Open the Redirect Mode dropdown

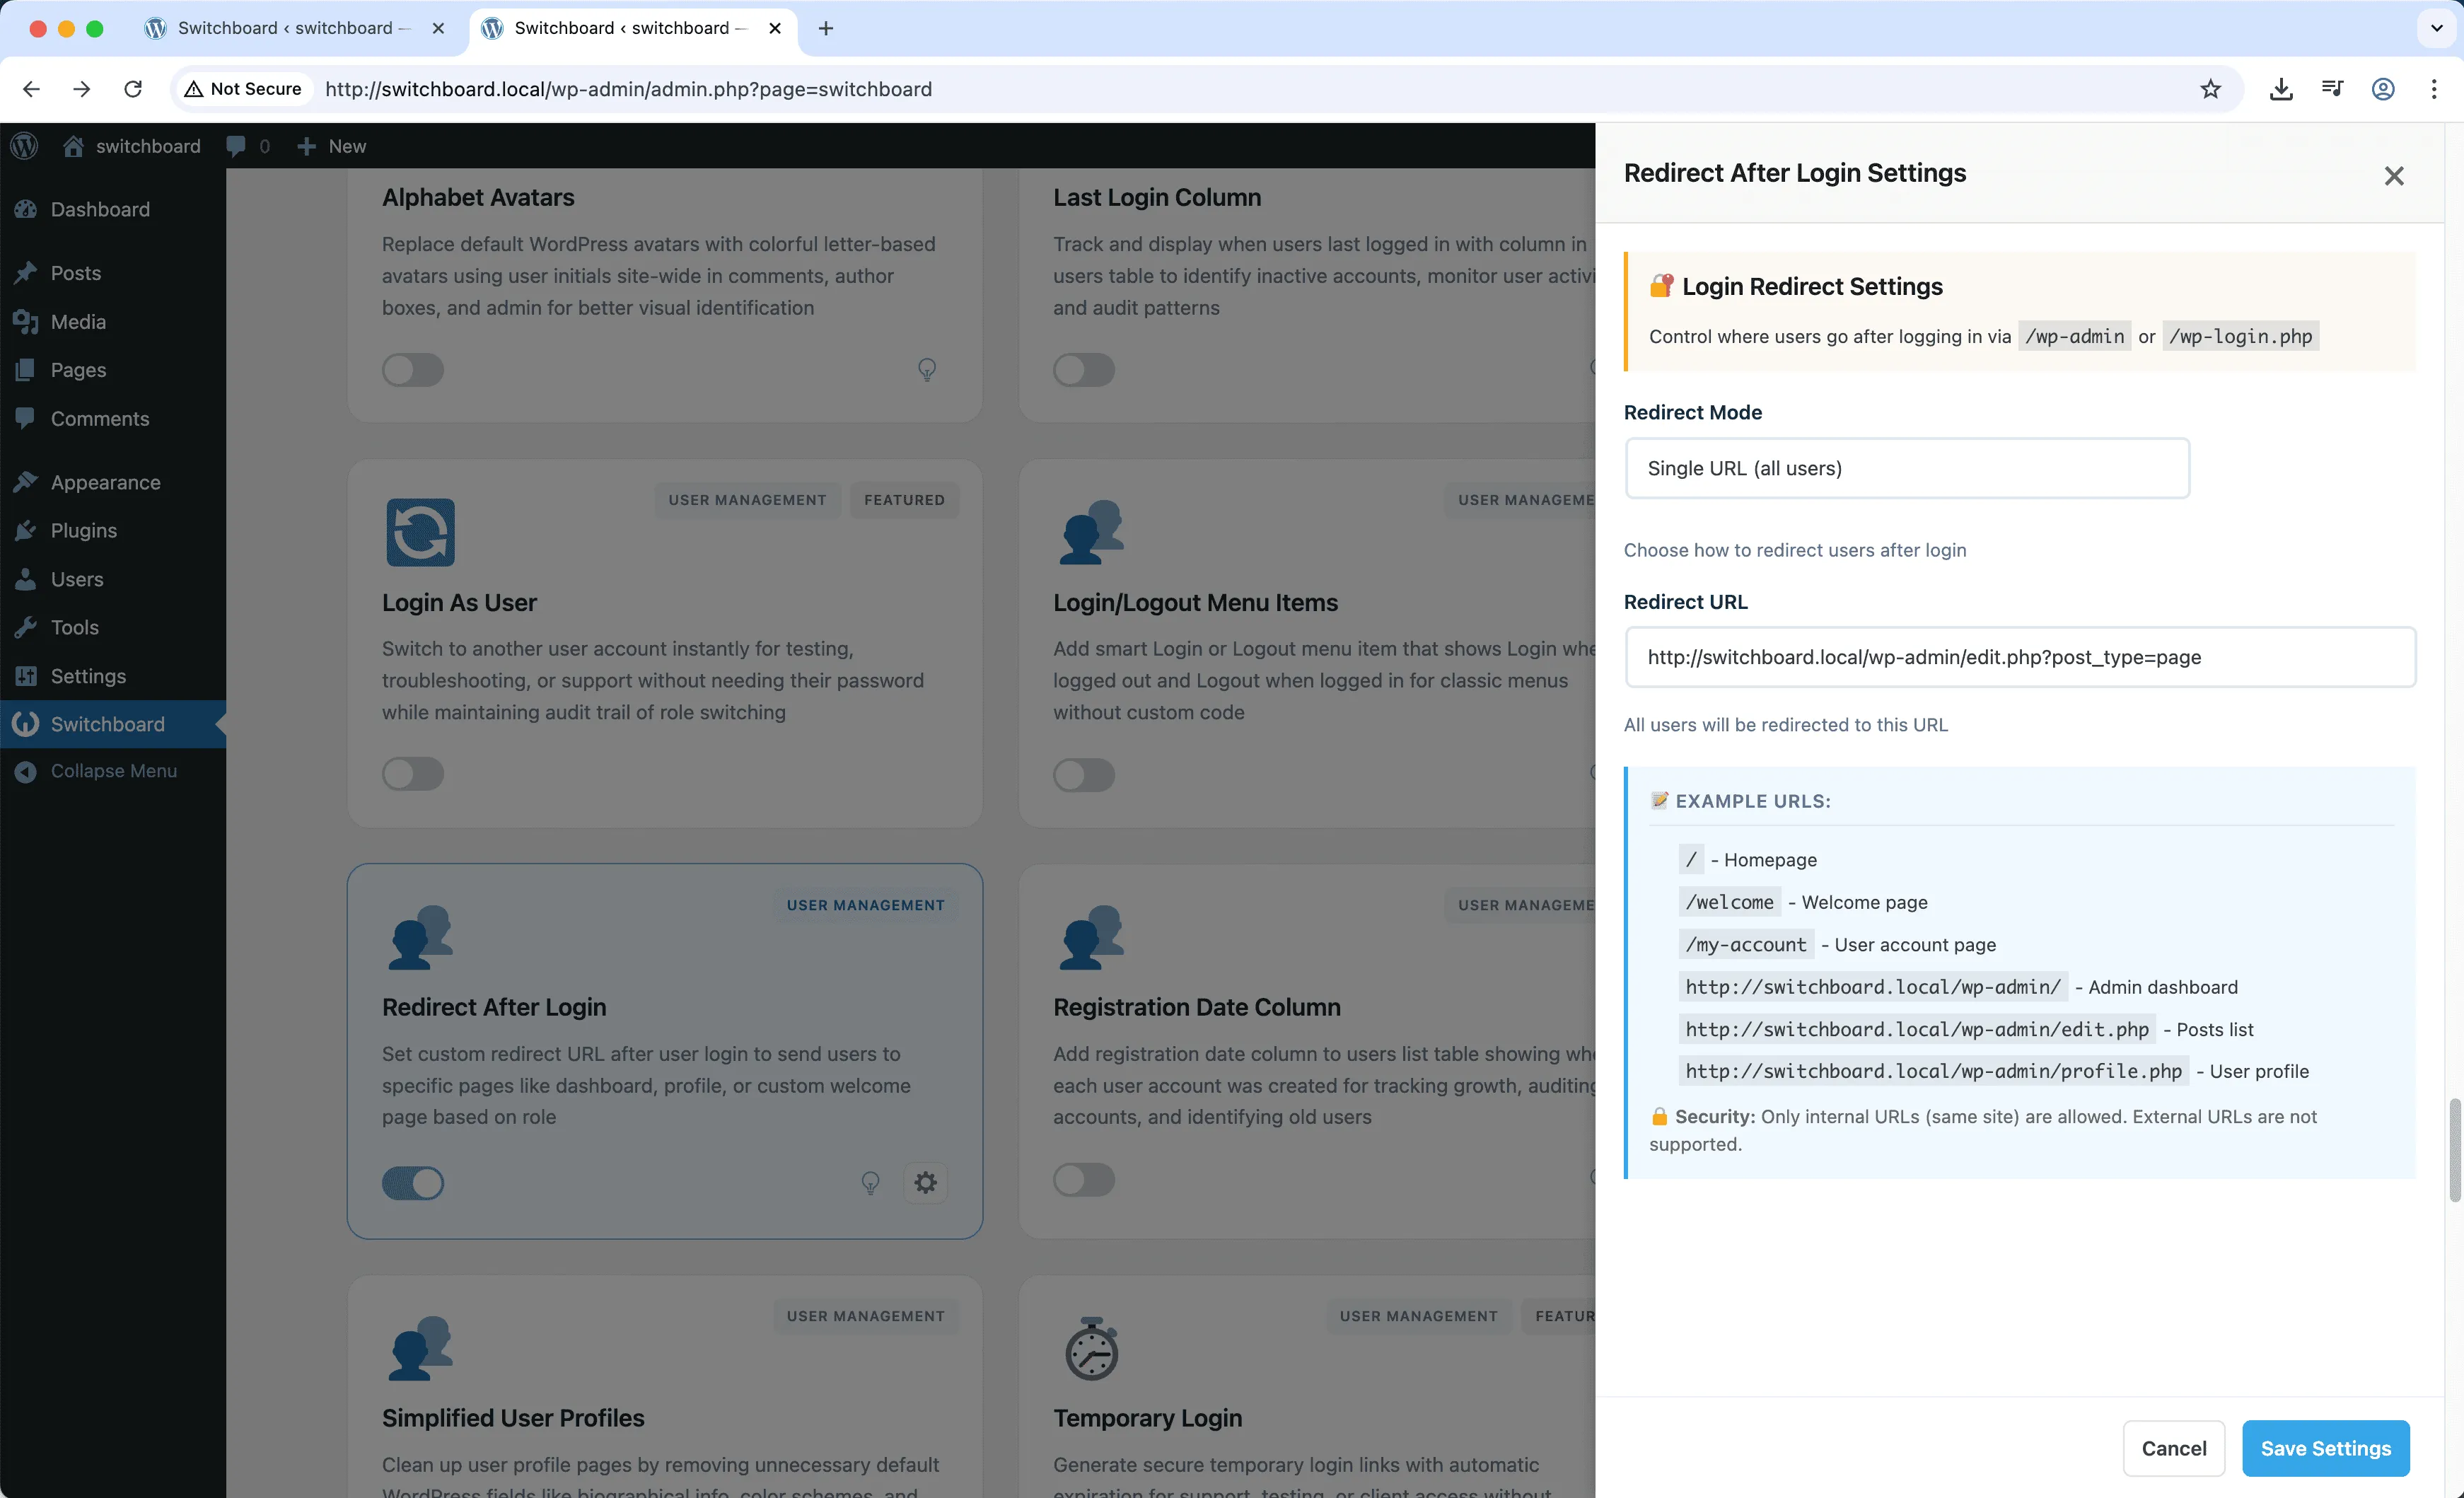coord(1906,468)
